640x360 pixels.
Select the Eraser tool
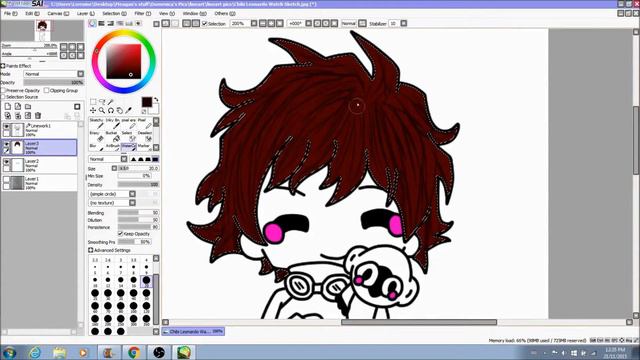[96, 137]
